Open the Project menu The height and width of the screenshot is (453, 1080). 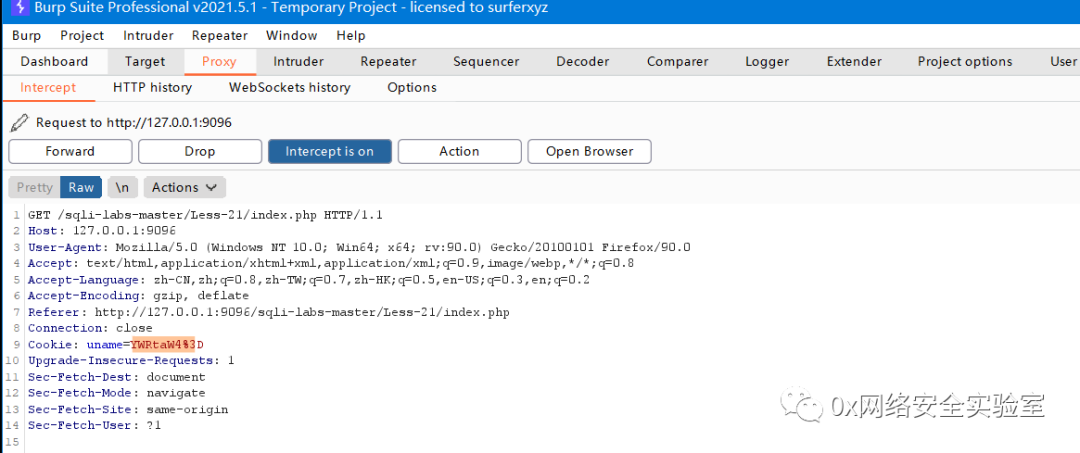pos(82,35)
